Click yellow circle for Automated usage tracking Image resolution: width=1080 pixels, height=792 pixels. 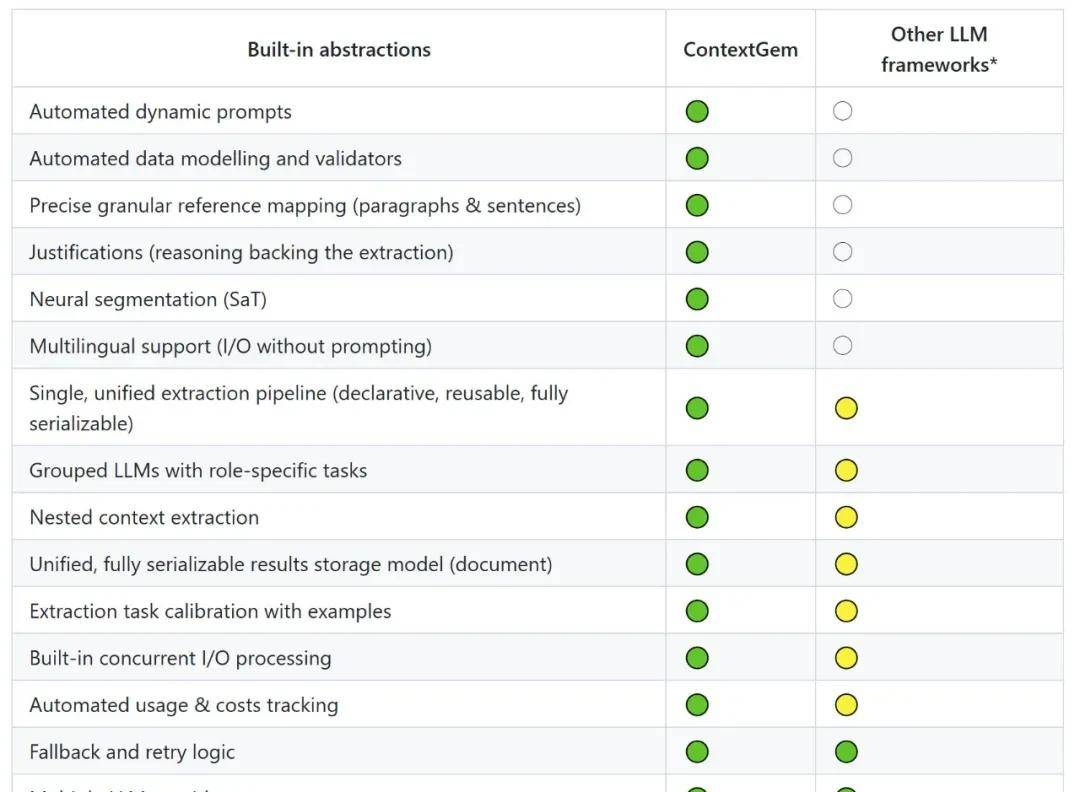pos(846,705)
